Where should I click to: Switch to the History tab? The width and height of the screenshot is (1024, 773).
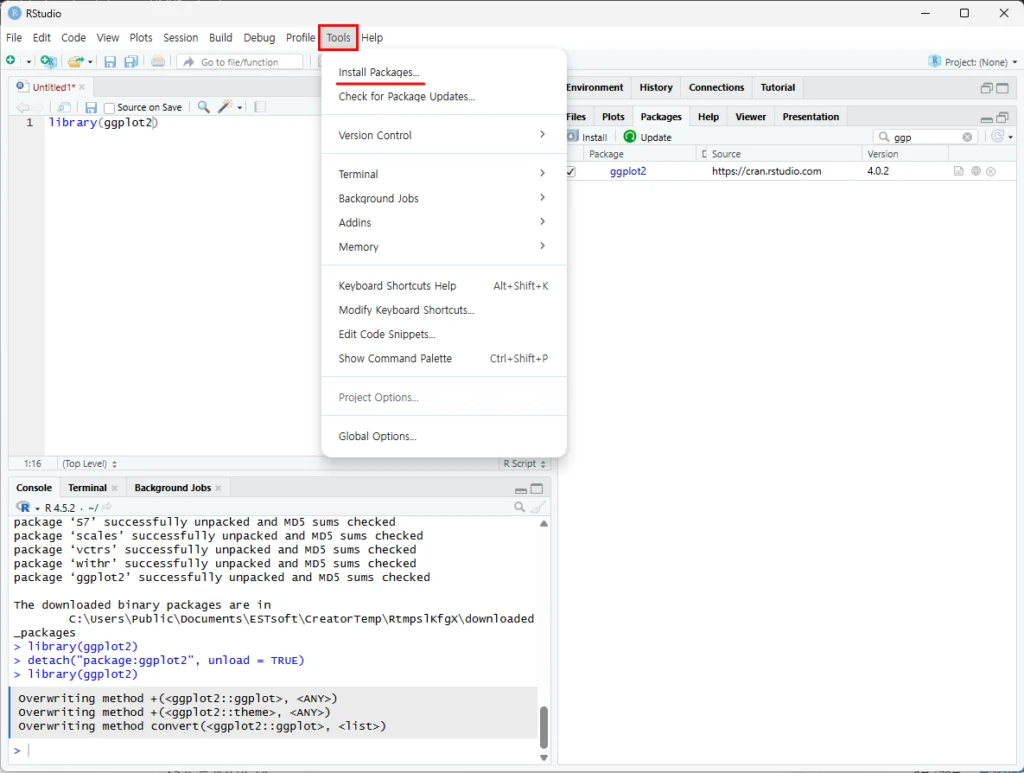tap(656, 88)
